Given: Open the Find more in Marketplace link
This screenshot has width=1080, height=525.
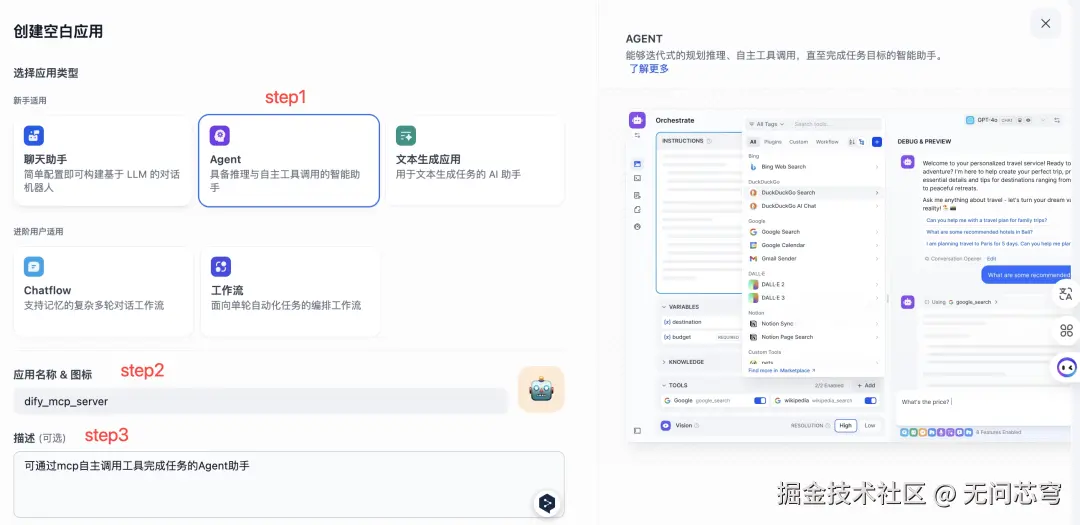Looking at the screenshot, I should click(x=782, y=370).
